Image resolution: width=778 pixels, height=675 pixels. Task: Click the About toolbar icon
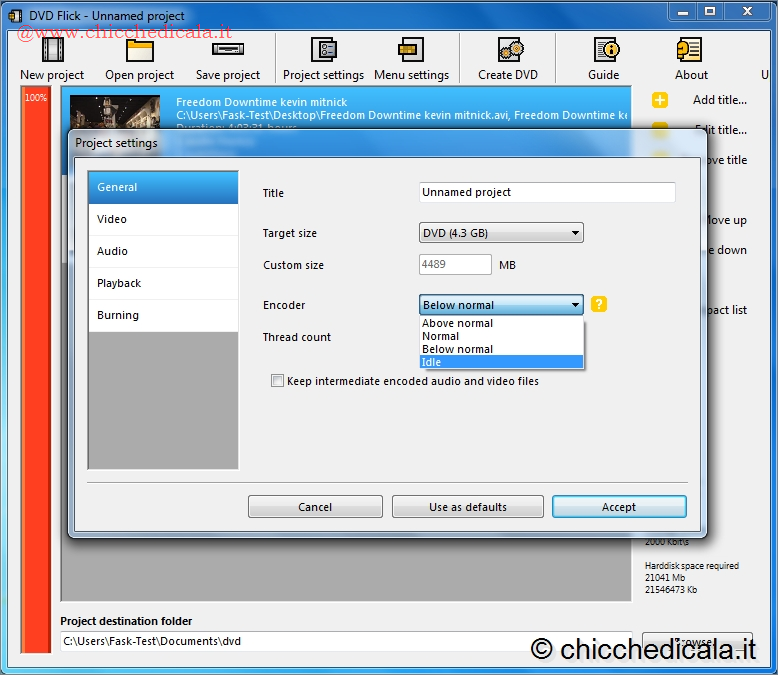690,52
